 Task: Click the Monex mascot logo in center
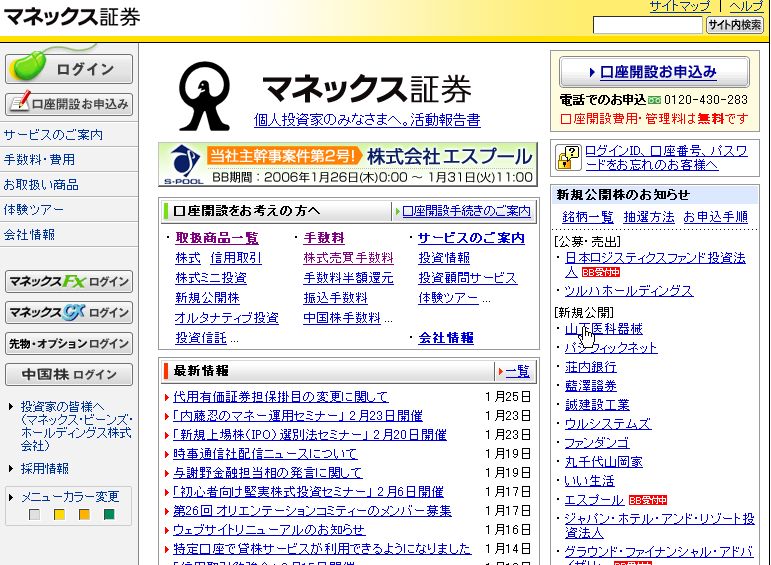click(x=204, y=97)
